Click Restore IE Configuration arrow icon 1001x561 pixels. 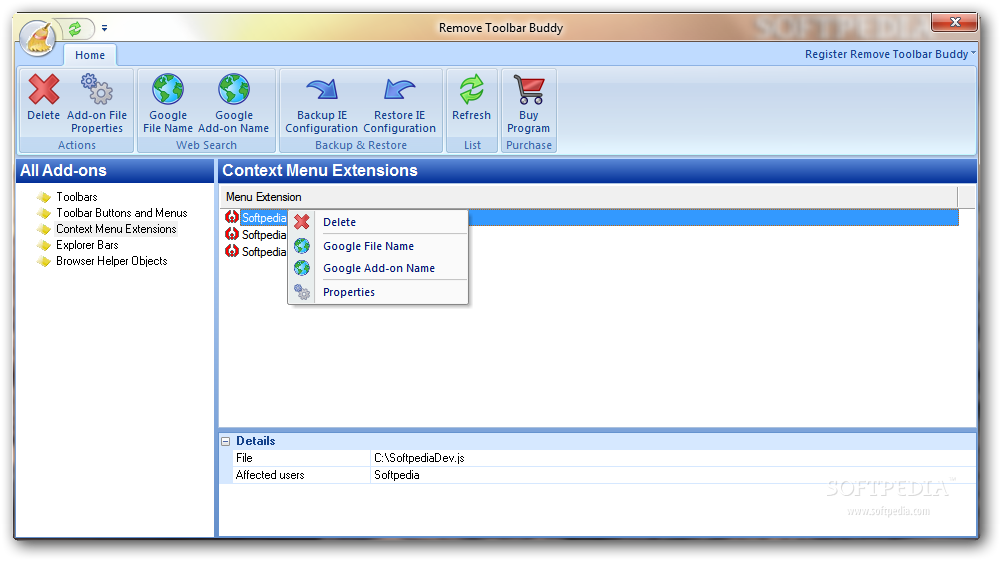400,89
